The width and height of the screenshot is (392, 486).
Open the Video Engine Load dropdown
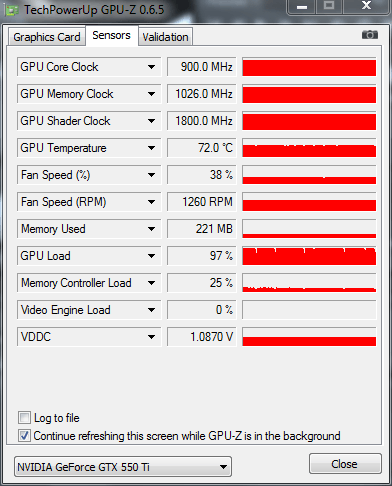(151, 310)
